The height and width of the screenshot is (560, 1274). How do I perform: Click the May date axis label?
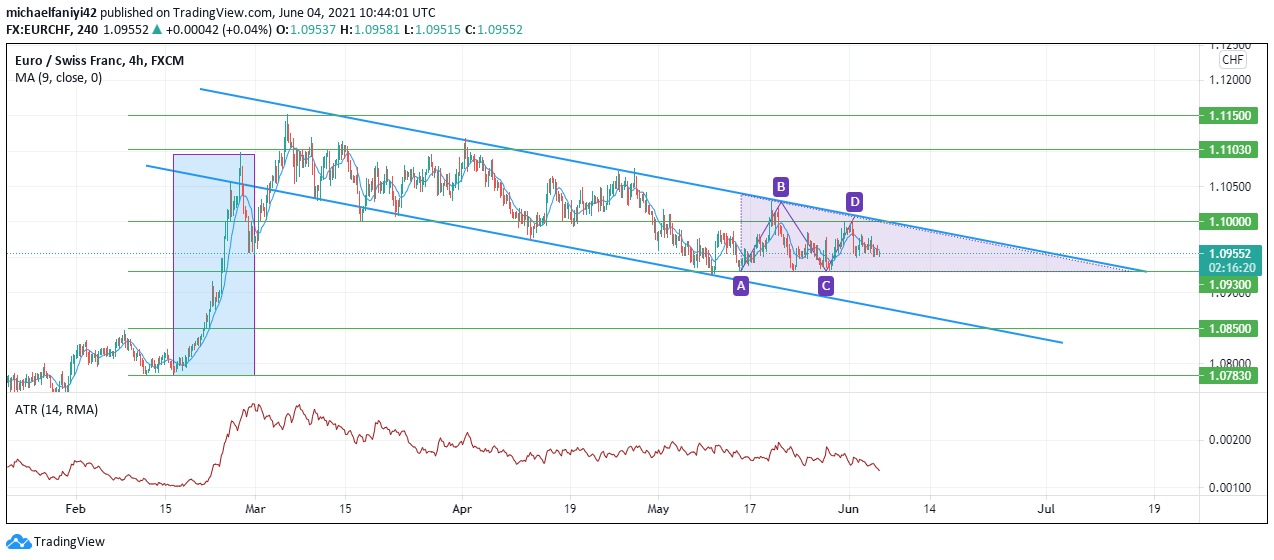pos(657,509)
